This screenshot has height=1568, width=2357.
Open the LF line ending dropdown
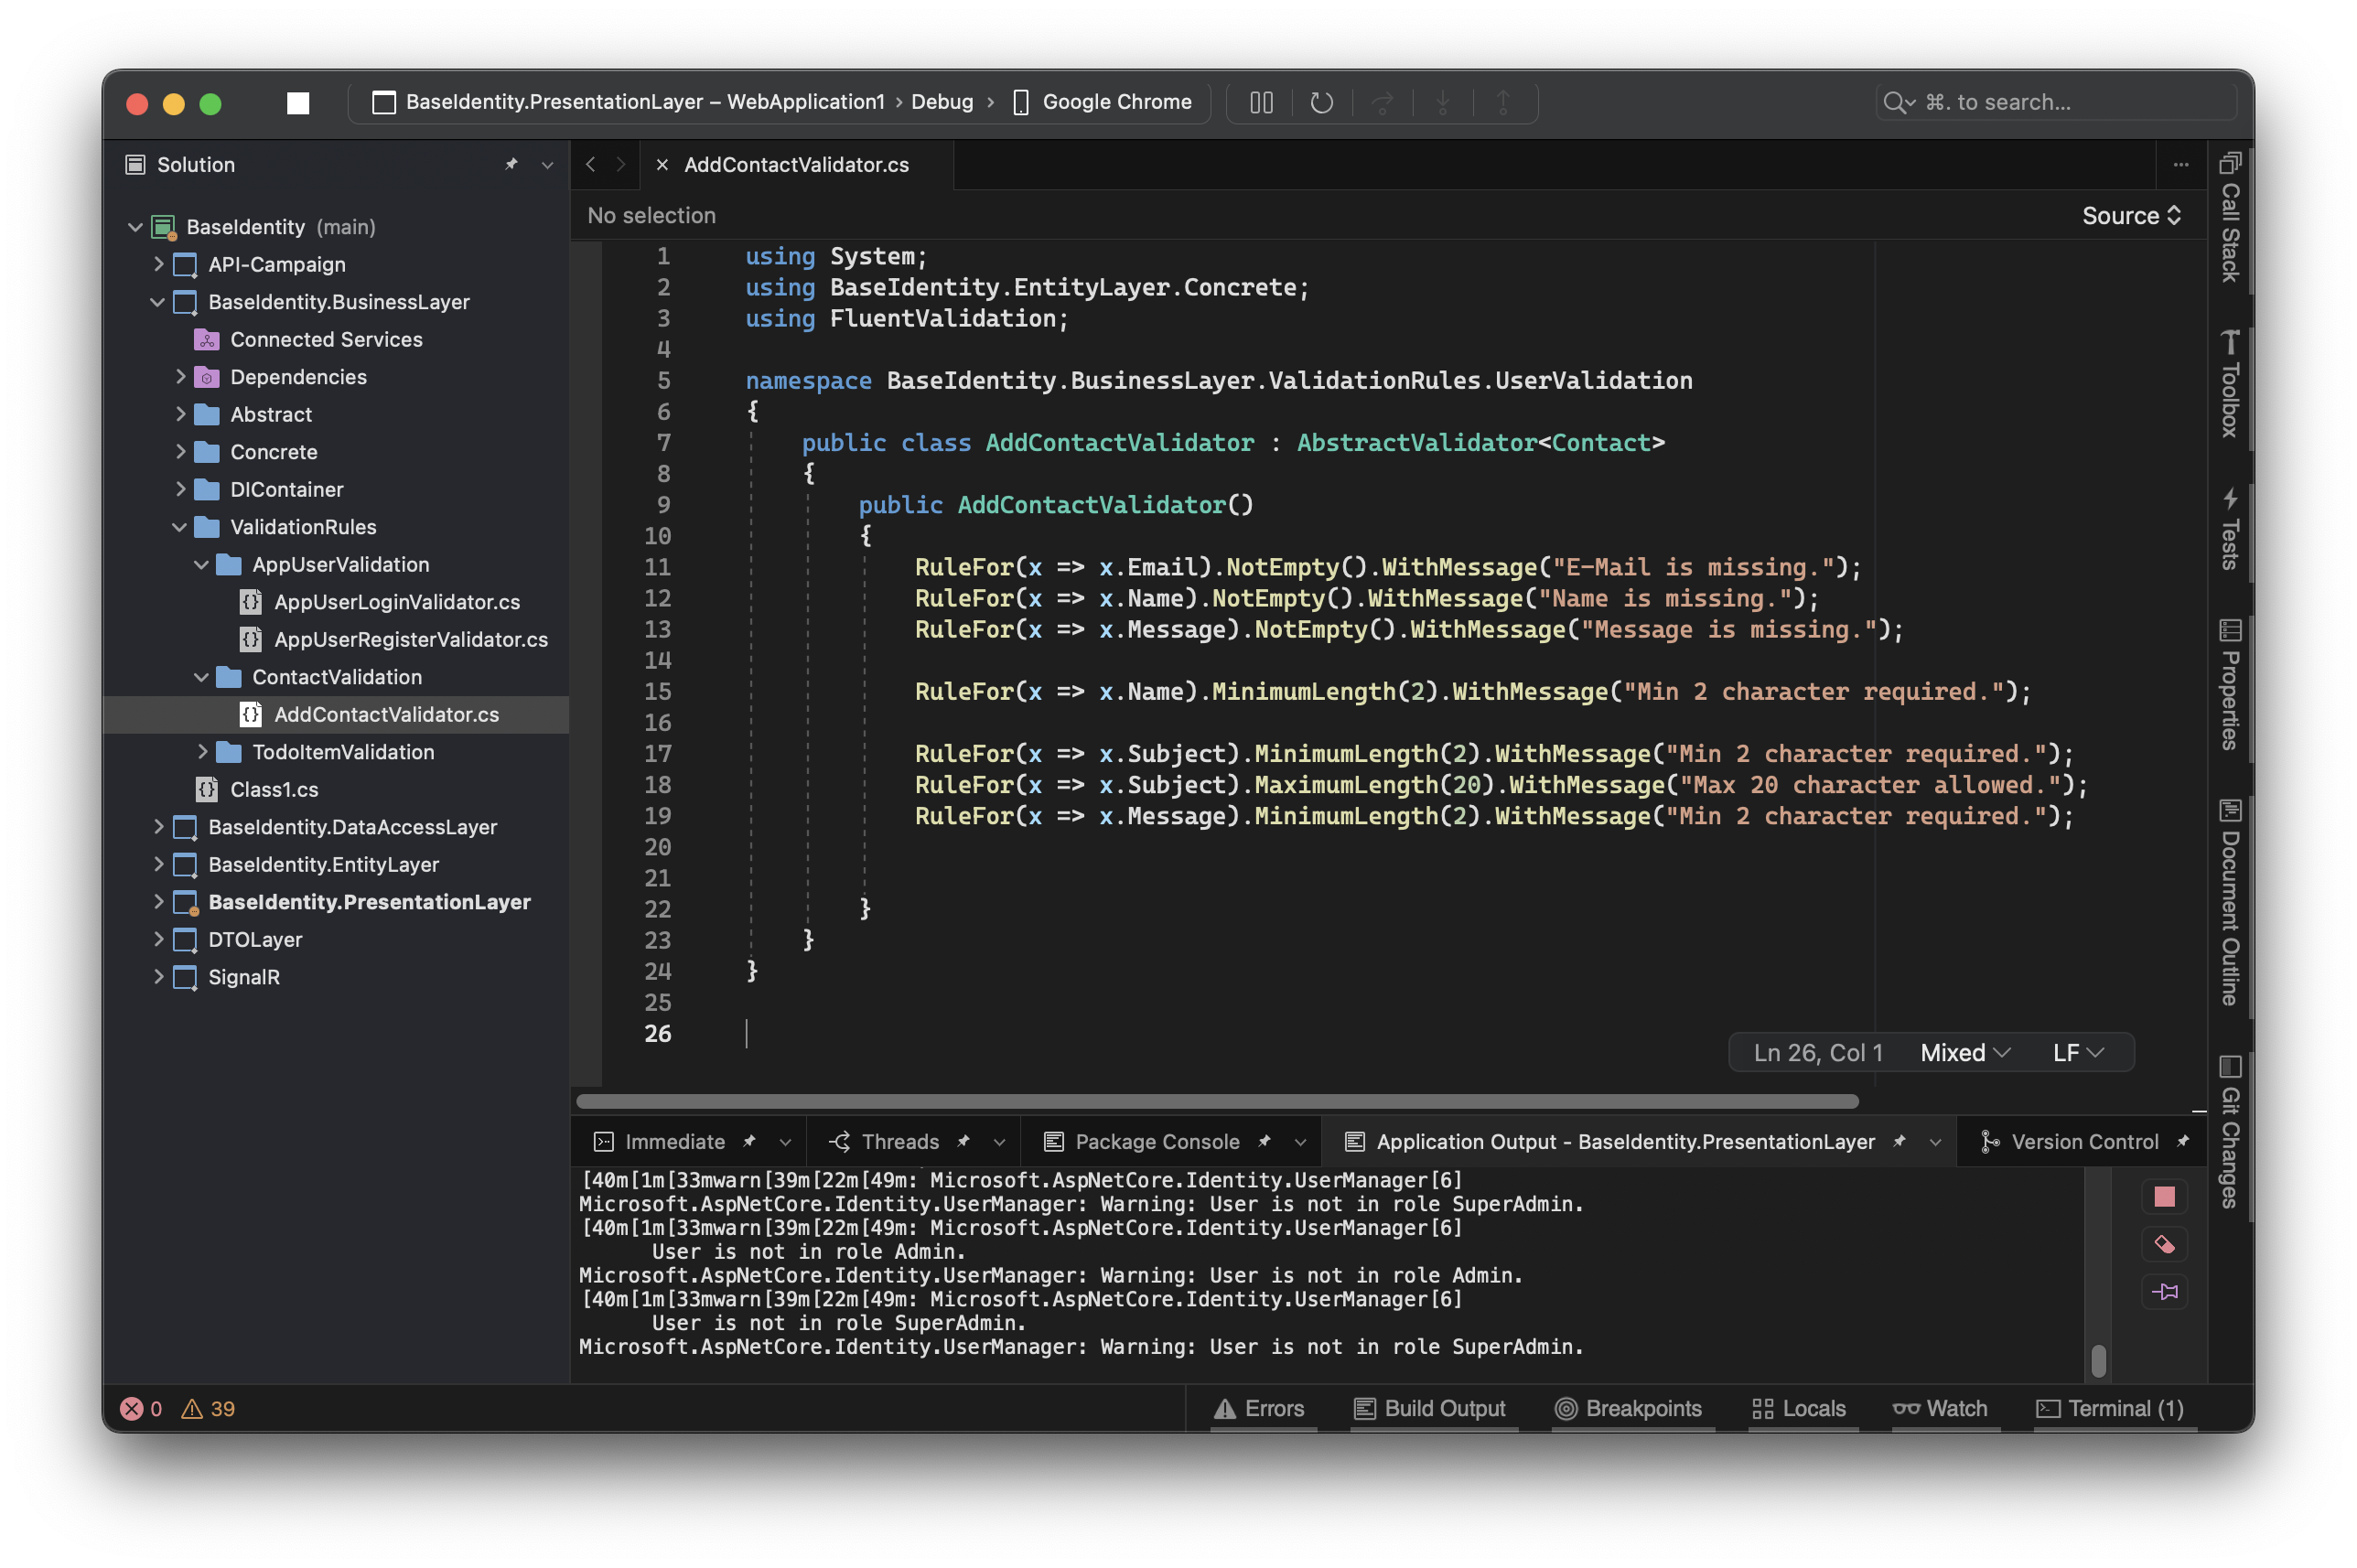[x=2078, y=1053]
